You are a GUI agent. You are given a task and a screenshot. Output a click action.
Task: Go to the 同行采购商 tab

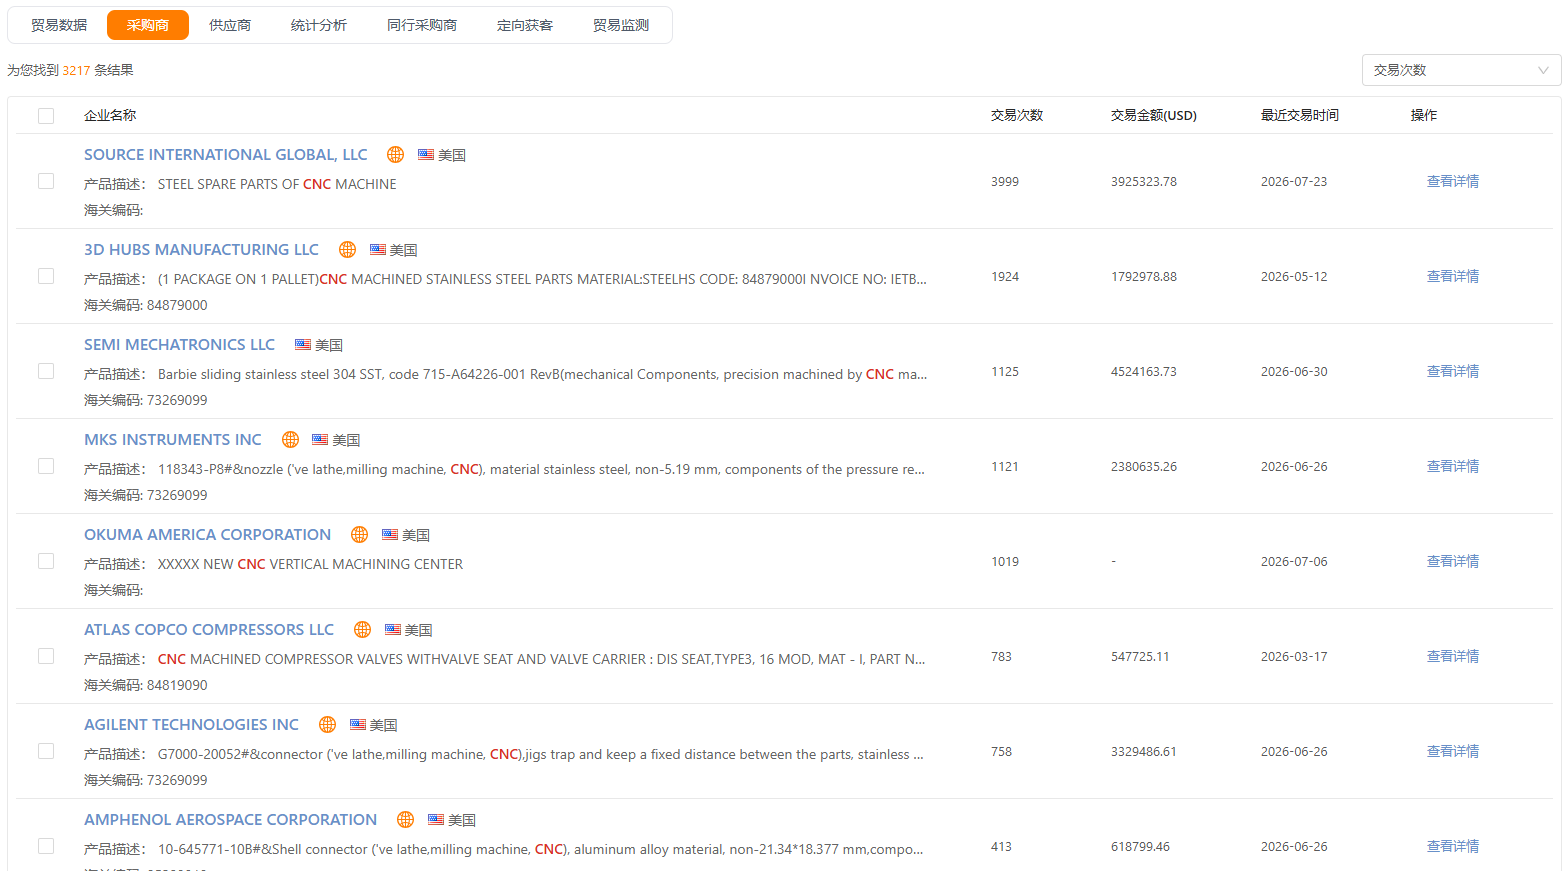click(422, 25)
